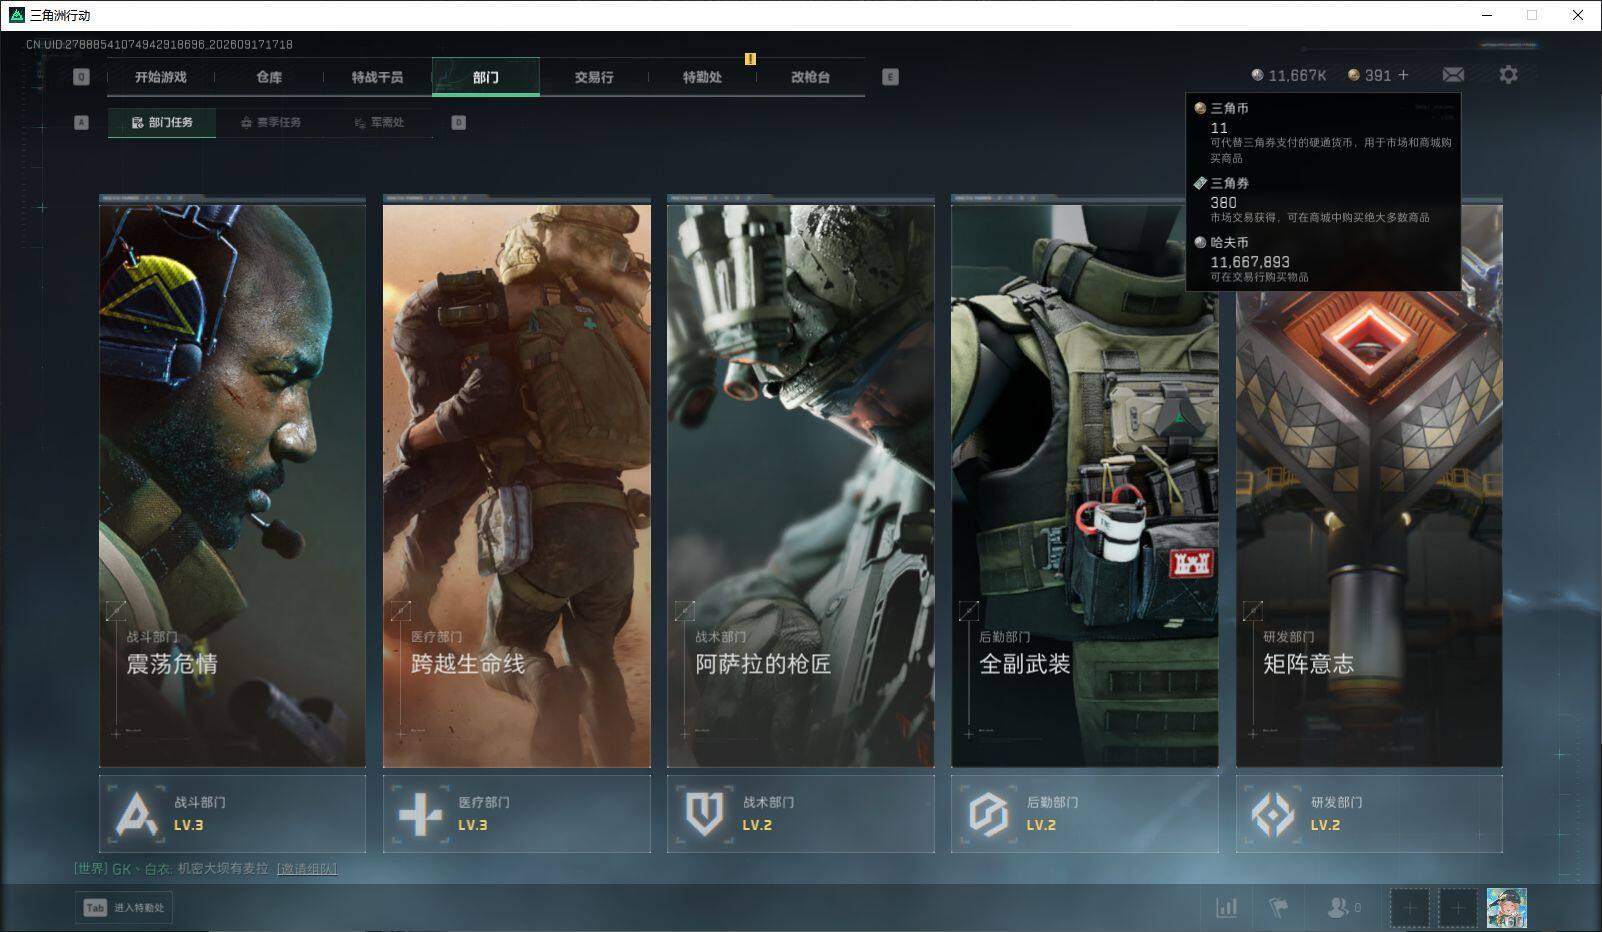The height and width of the screenshot is (932, 1602).
Task: Select the 研发部门 diamond icon
Action: (1273, 813)
